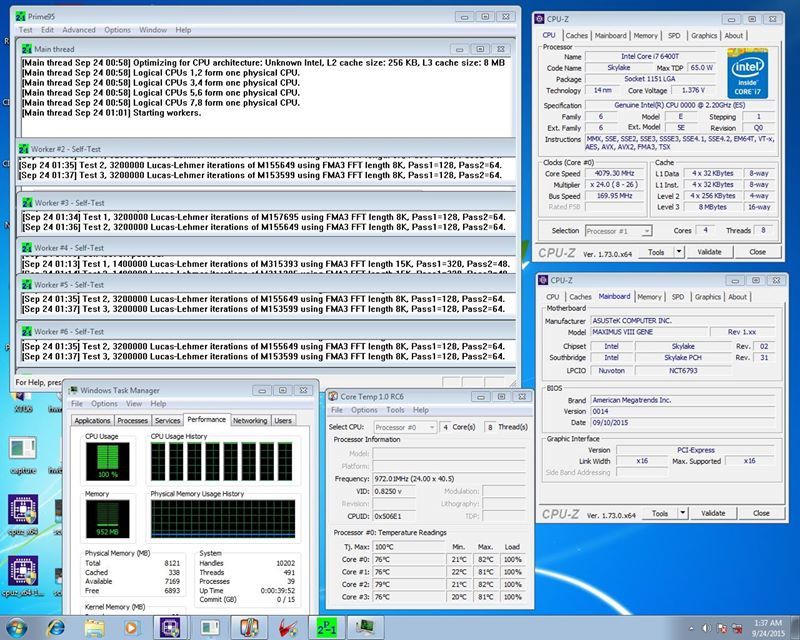Viewport: 800px width, 640px height.
Task: Open Windows Explorer folder icon on taskbar
Action: pos(94,628)
